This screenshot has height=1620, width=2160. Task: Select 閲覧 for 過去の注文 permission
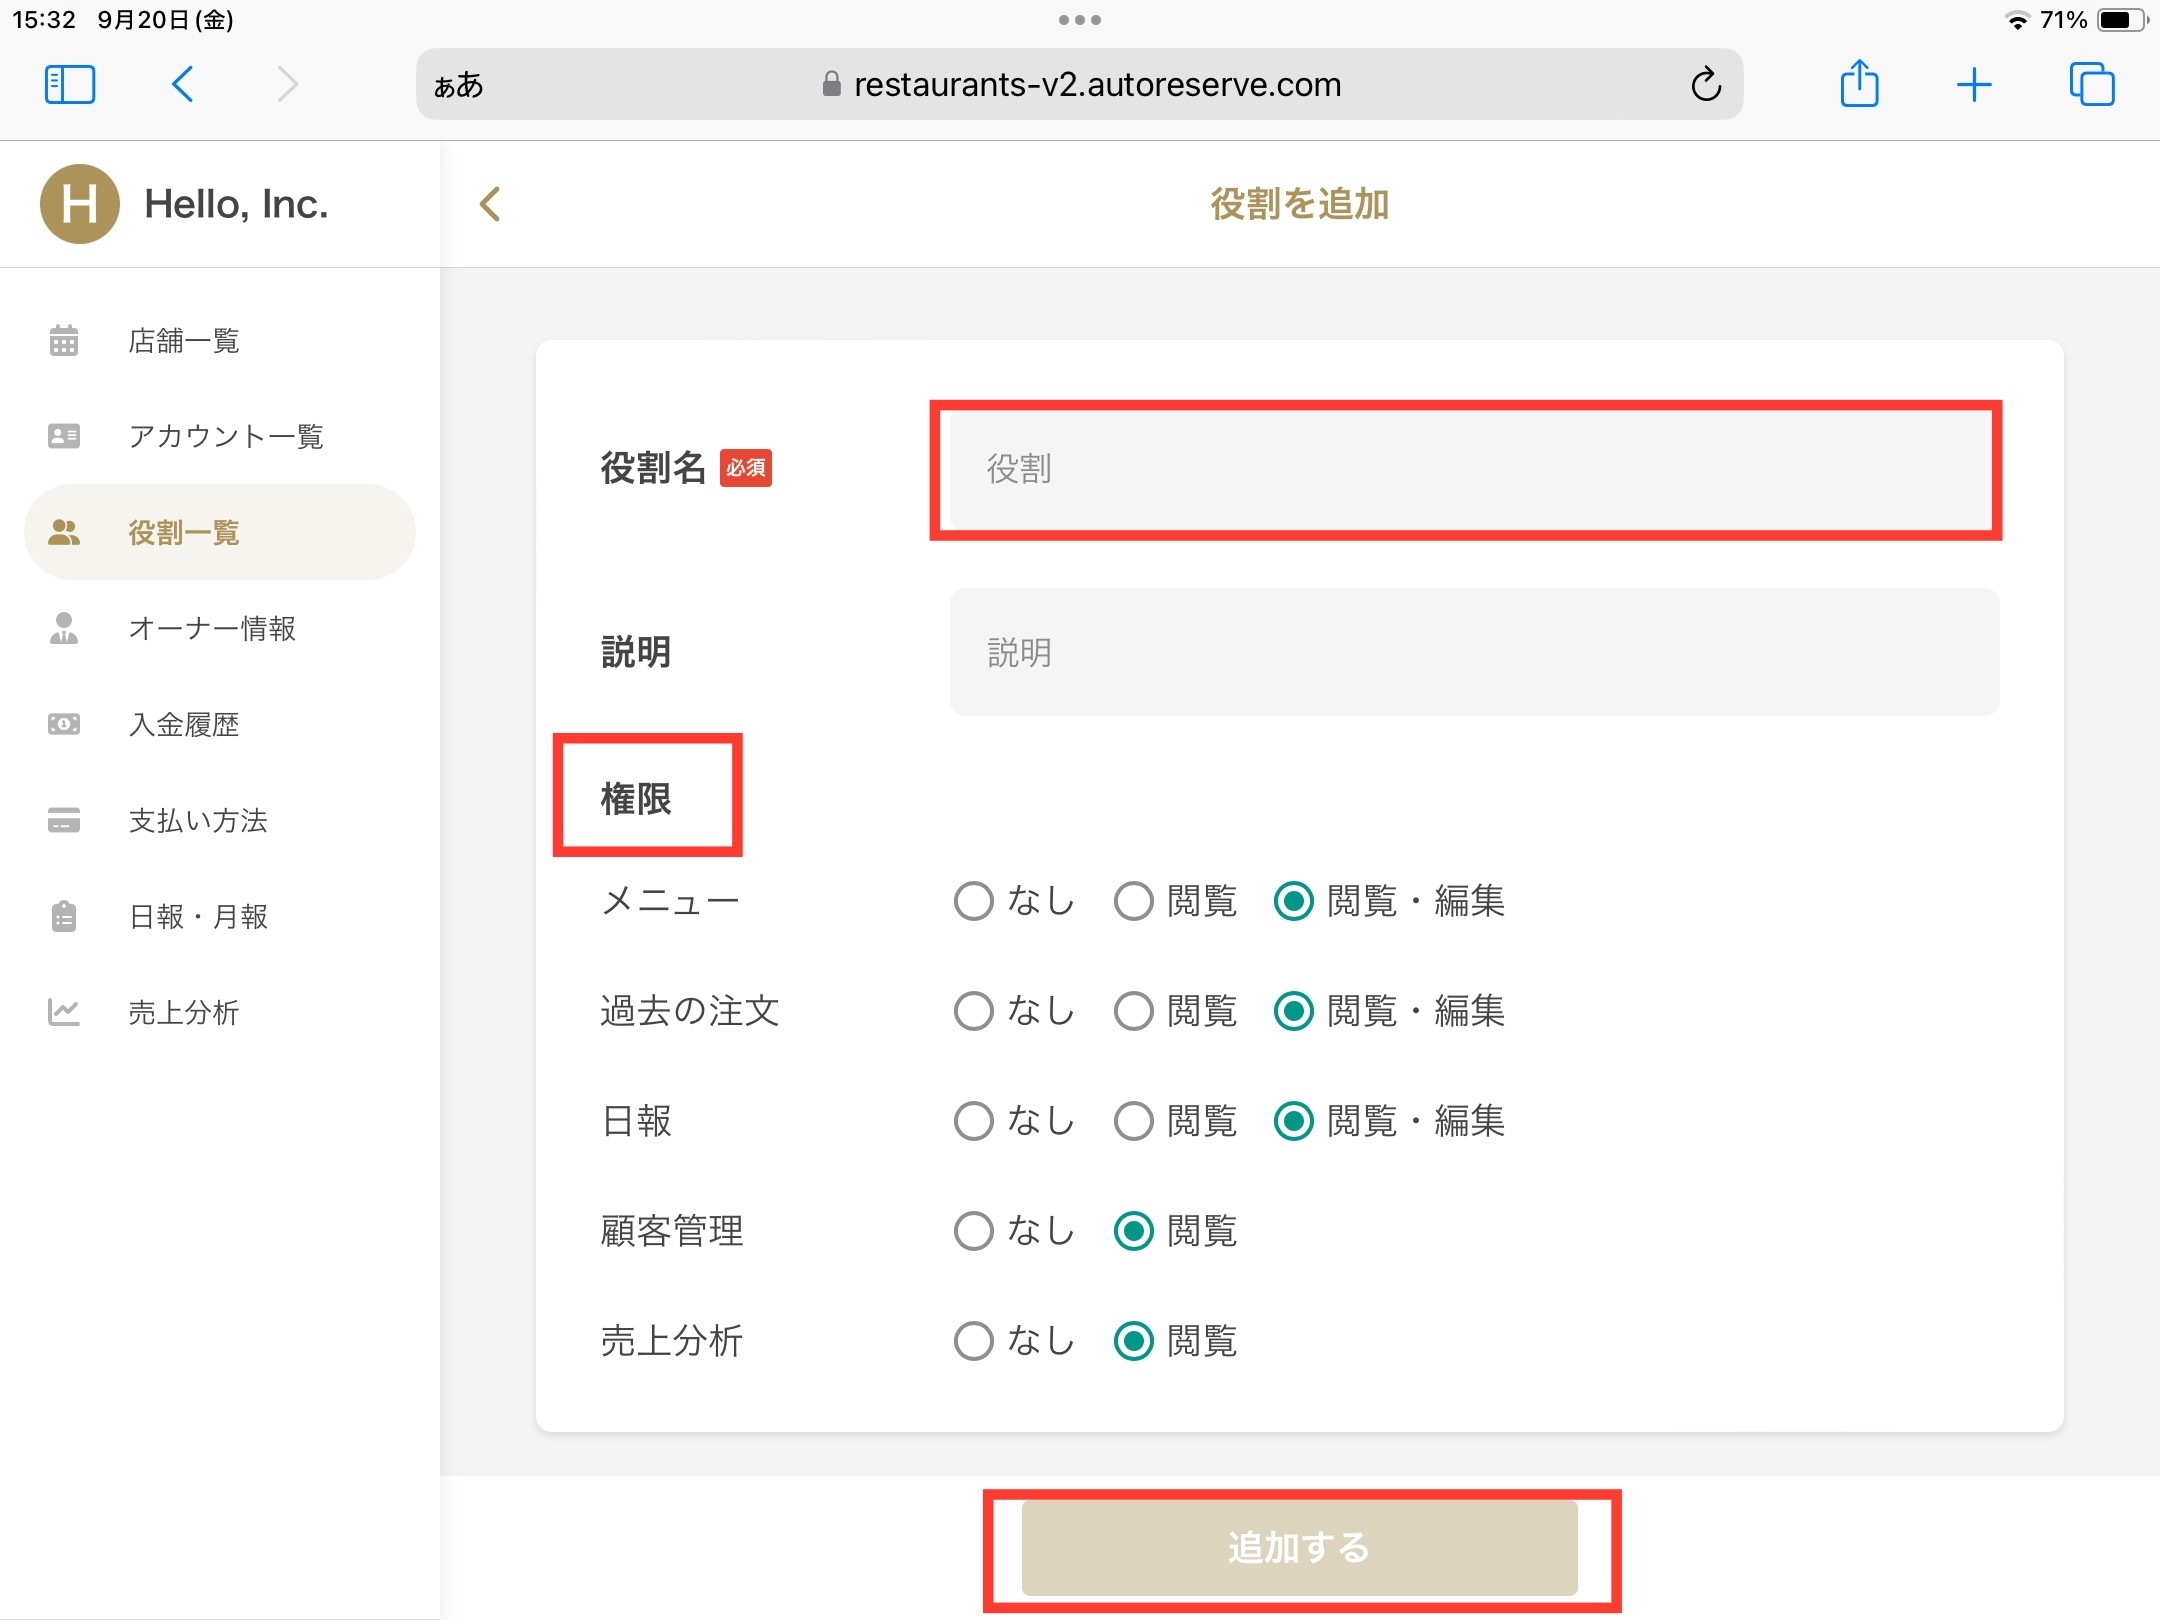(1134, 1011)
